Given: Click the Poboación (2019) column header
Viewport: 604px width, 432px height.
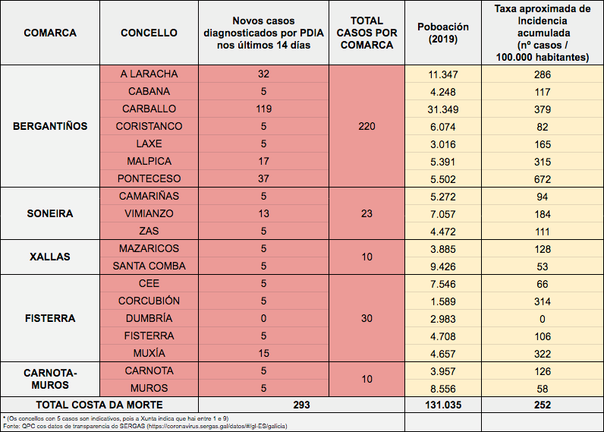Looking at the screenshot, I should pos(448,33).
